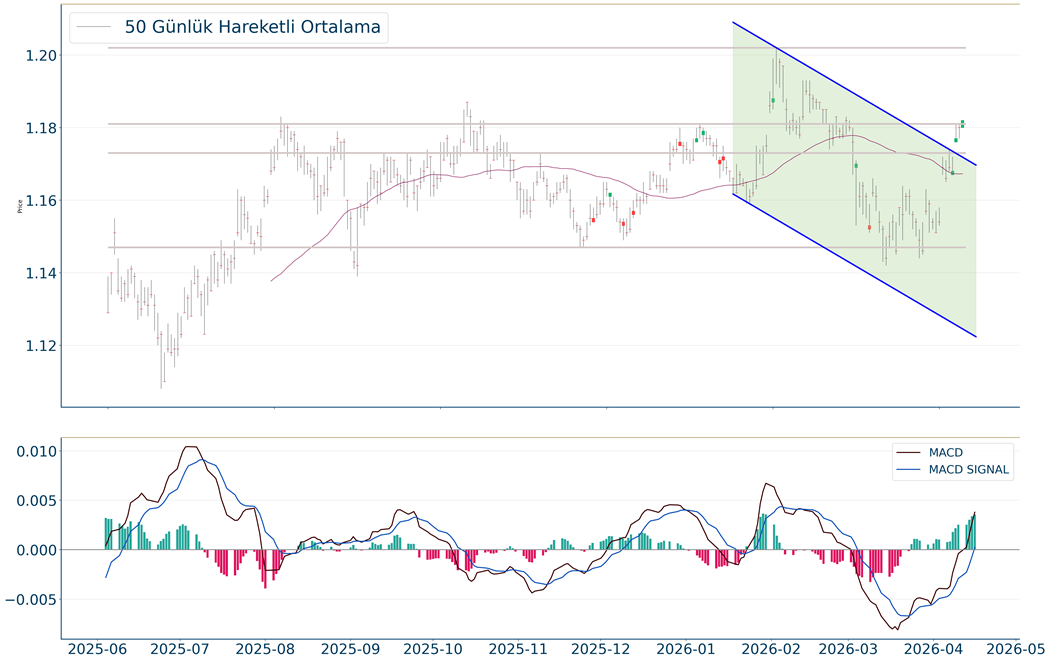Click the moving average line swatch in legend
This screenshot has width=1050, height=661.
pos(95,28)
